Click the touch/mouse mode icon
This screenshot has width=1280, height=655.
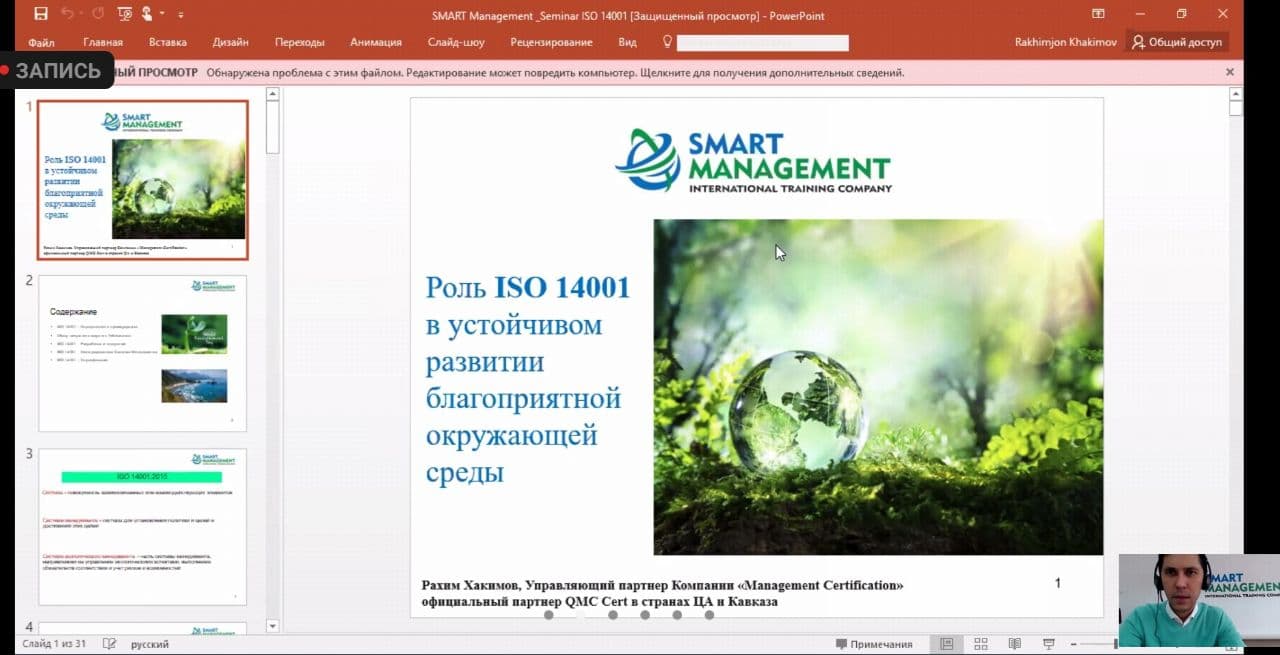148,14
